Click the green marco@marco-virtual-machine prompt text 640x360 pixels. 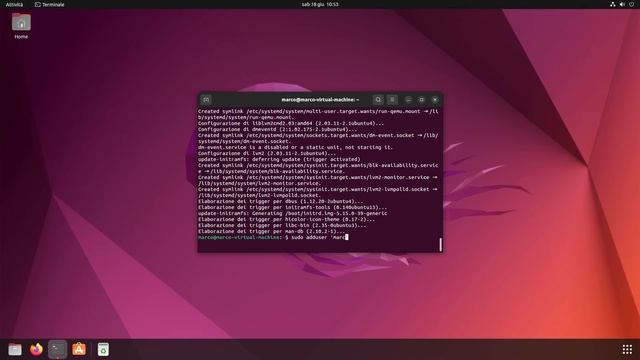[x=240, y=237]
